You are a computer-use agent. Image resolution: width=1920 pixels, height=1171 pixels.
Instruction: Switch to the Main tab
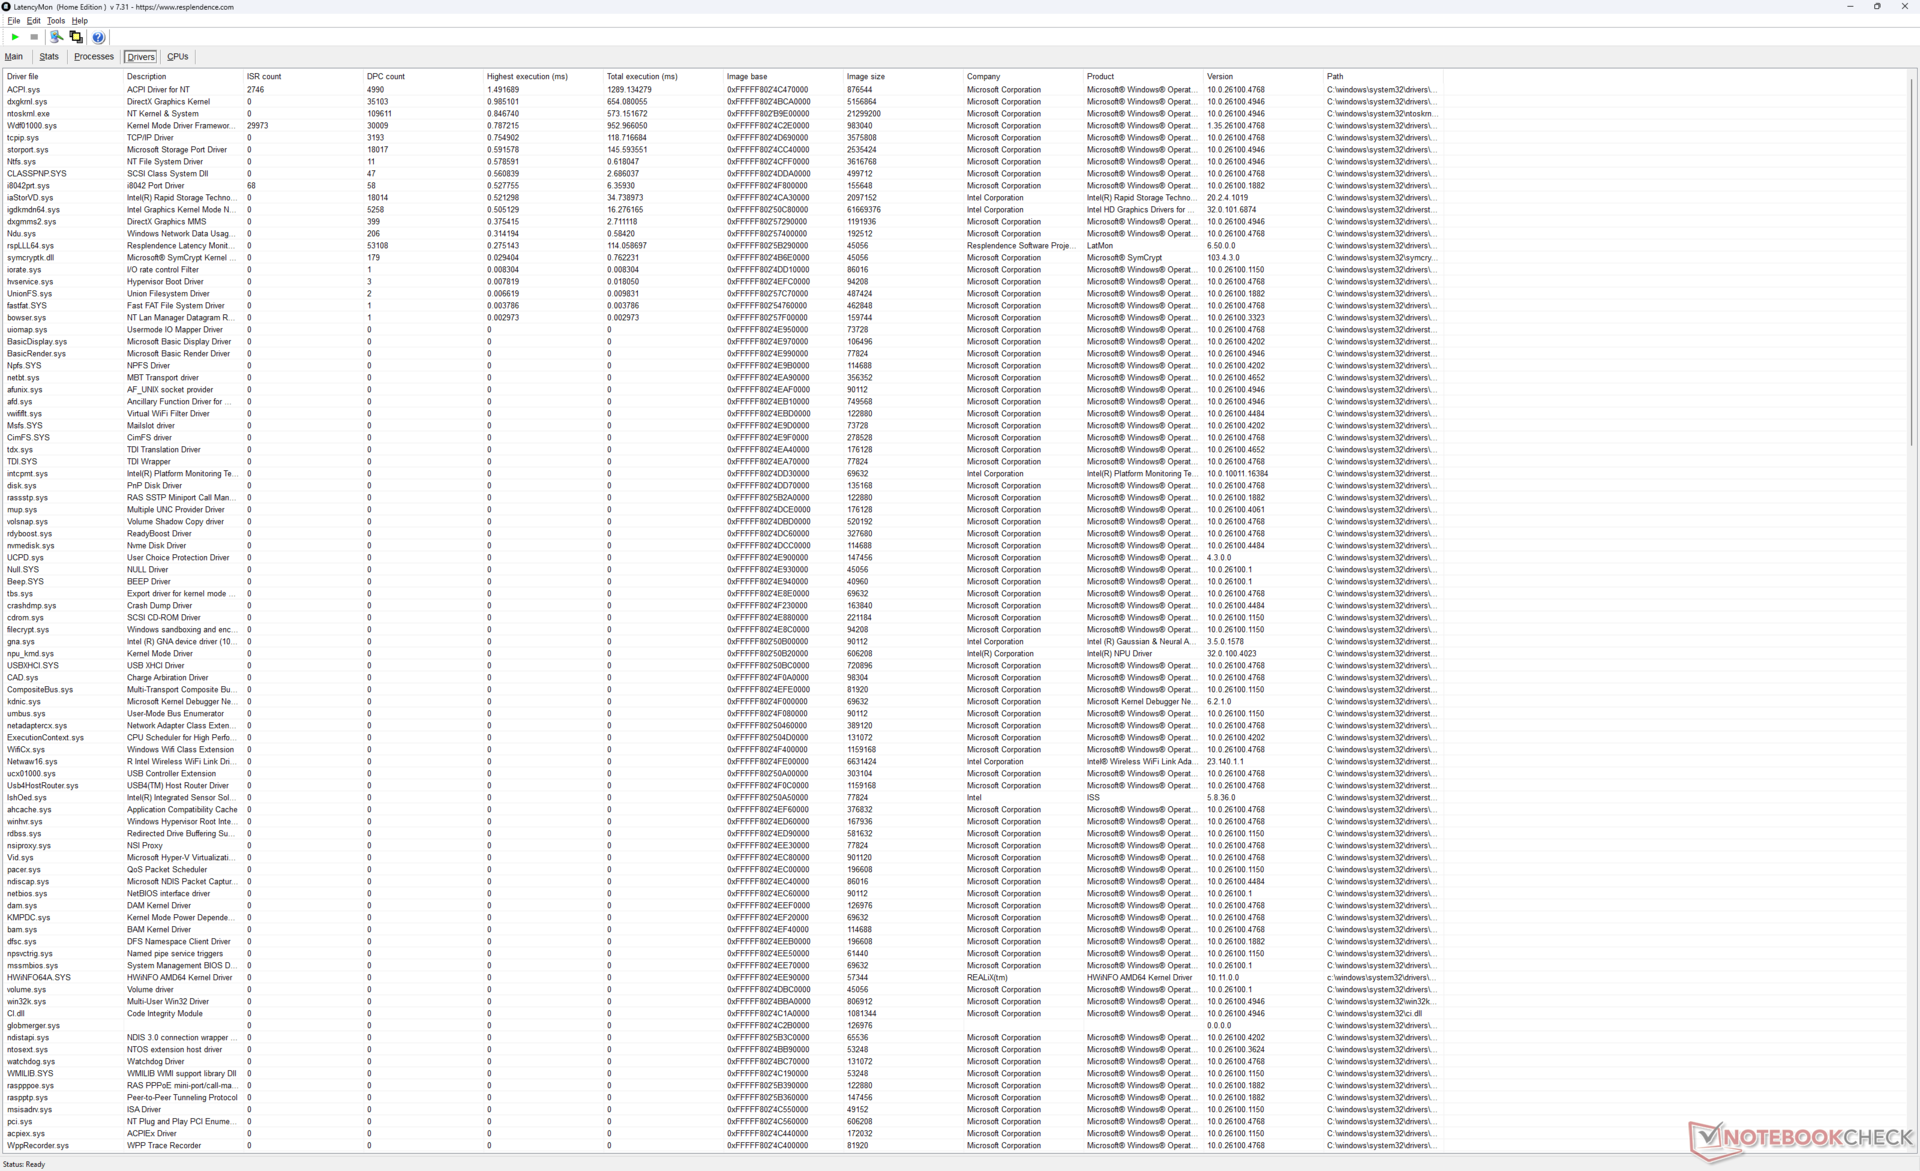[14, 57]
